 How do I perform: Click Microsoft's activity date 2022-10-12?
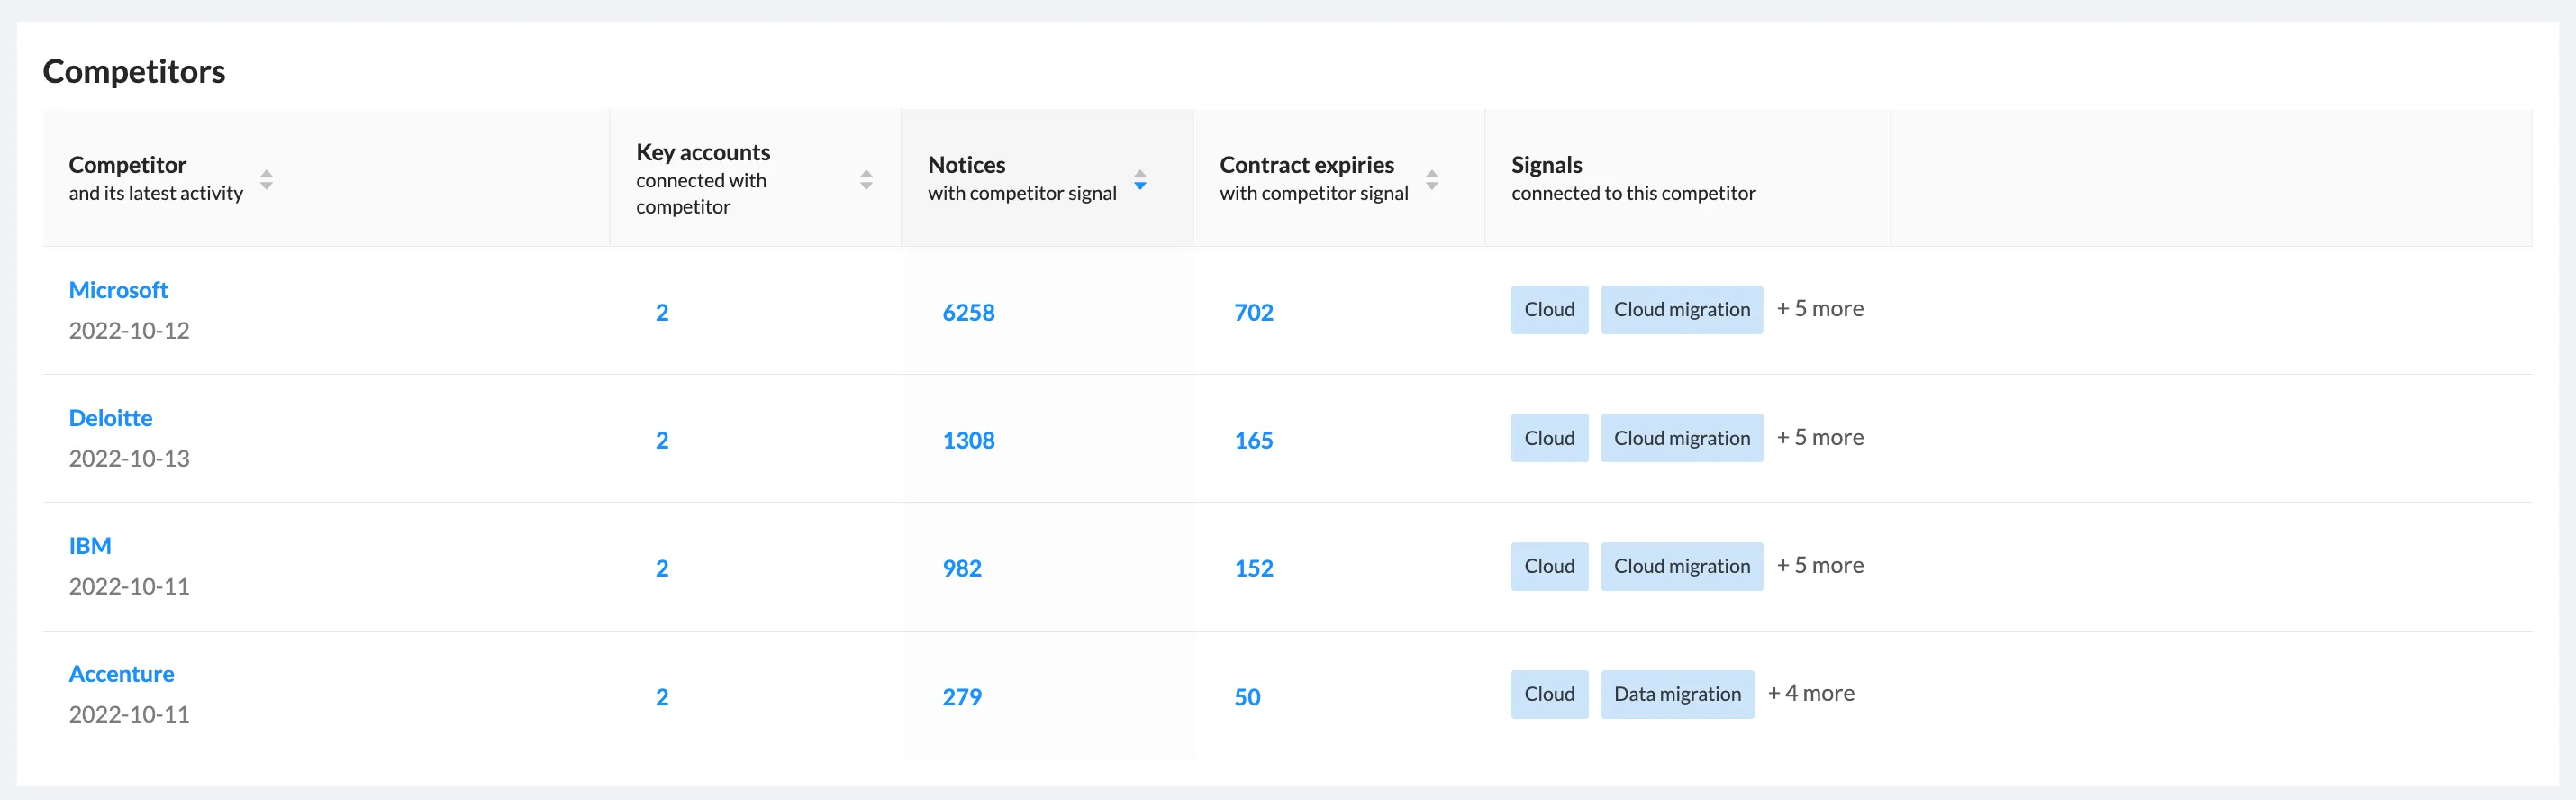pyautogui.click(x=129, y=330)
